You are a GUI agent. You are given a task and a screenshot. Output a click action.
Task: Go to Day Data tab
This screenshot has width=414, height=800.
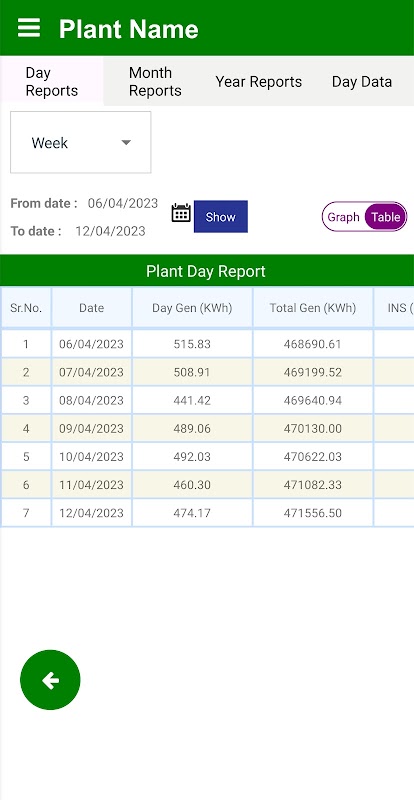pyautogui.click(x=362, y=82)
